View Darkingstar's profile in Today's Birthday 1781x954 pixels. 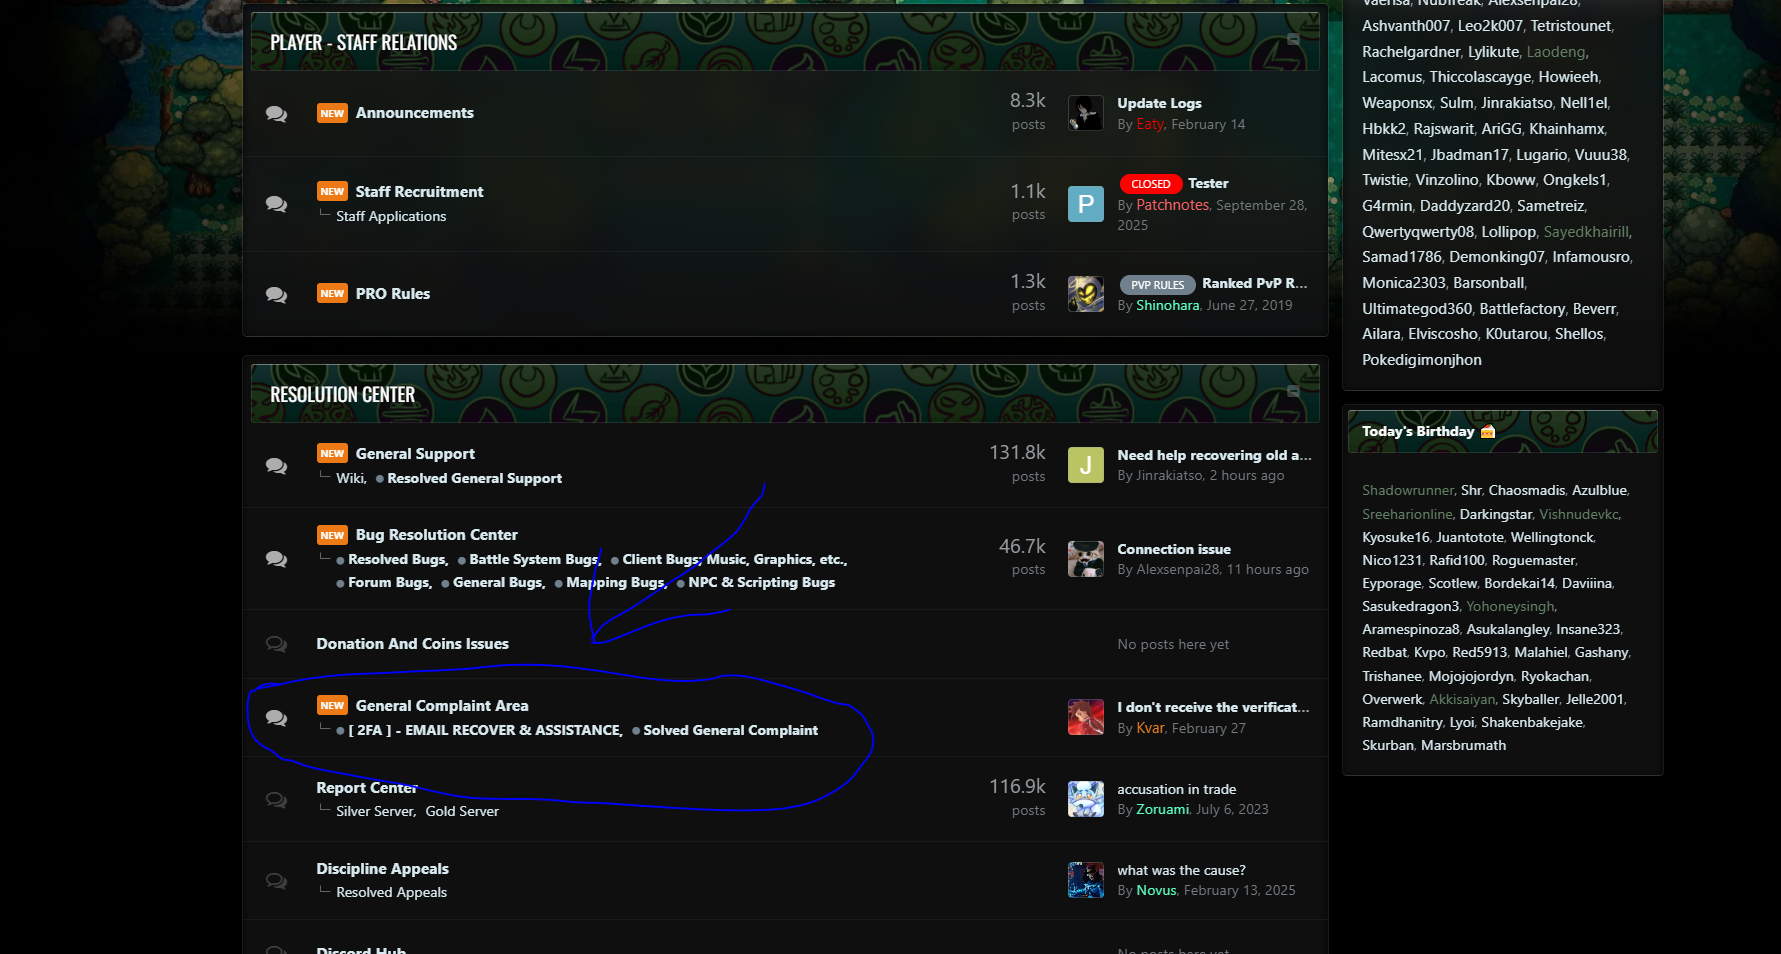(1495, 514)
